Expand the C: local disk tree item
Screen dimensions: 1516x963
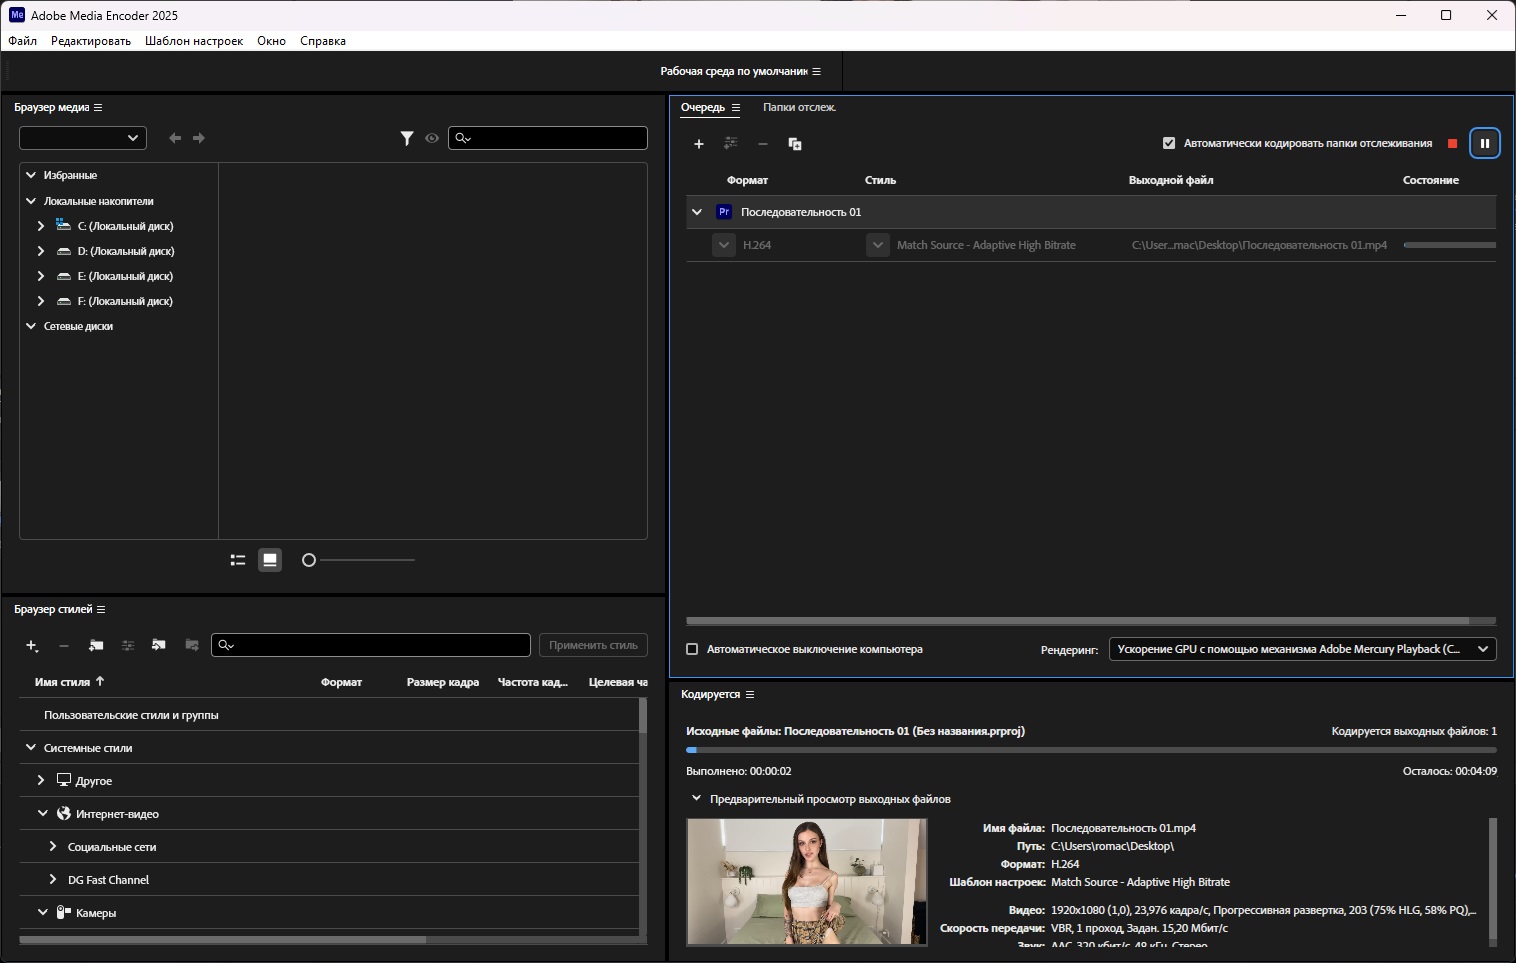click(41, 226)
